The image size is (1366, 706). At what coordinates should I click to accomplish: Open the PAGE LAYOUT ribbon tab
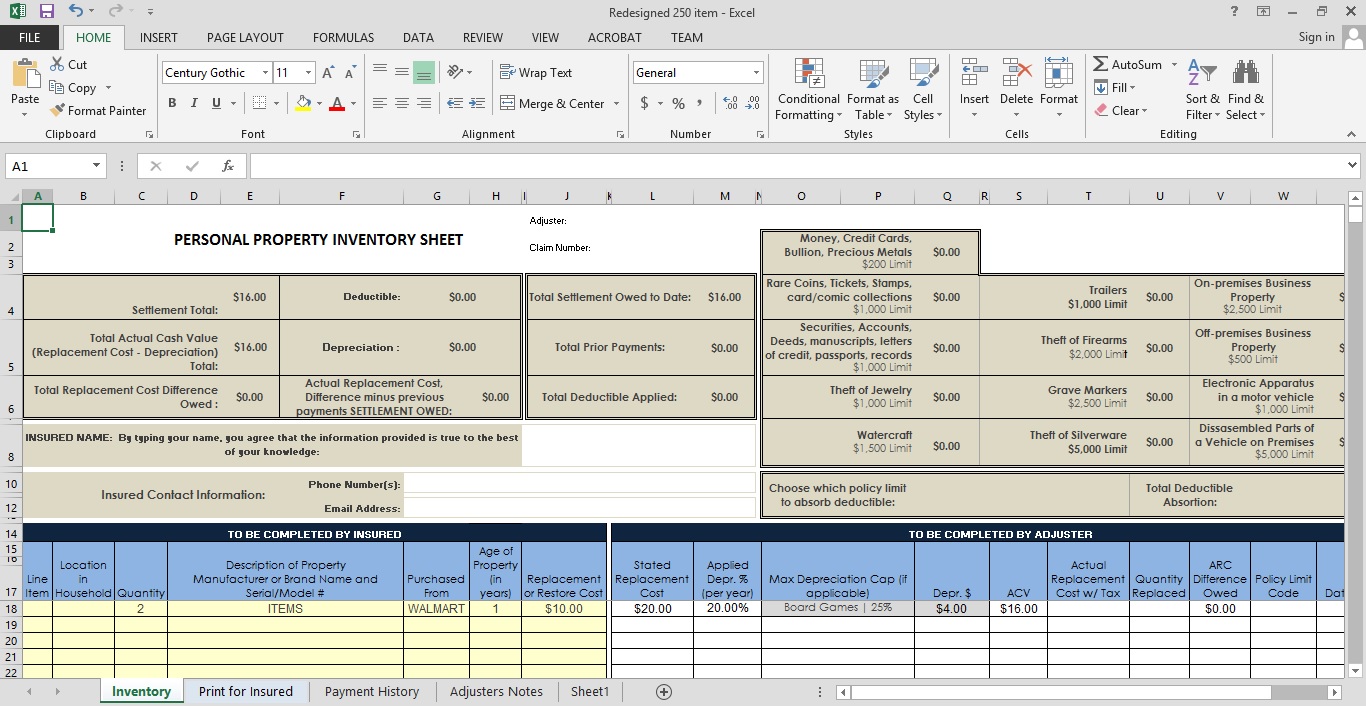tap(245, 38)
